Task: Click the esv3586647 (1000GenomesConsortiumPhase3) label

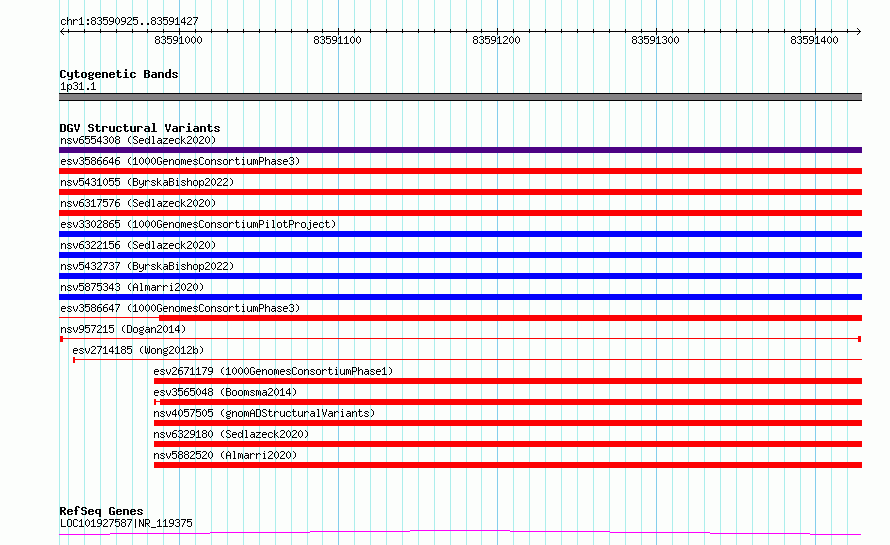Action: tap(180, 308)
